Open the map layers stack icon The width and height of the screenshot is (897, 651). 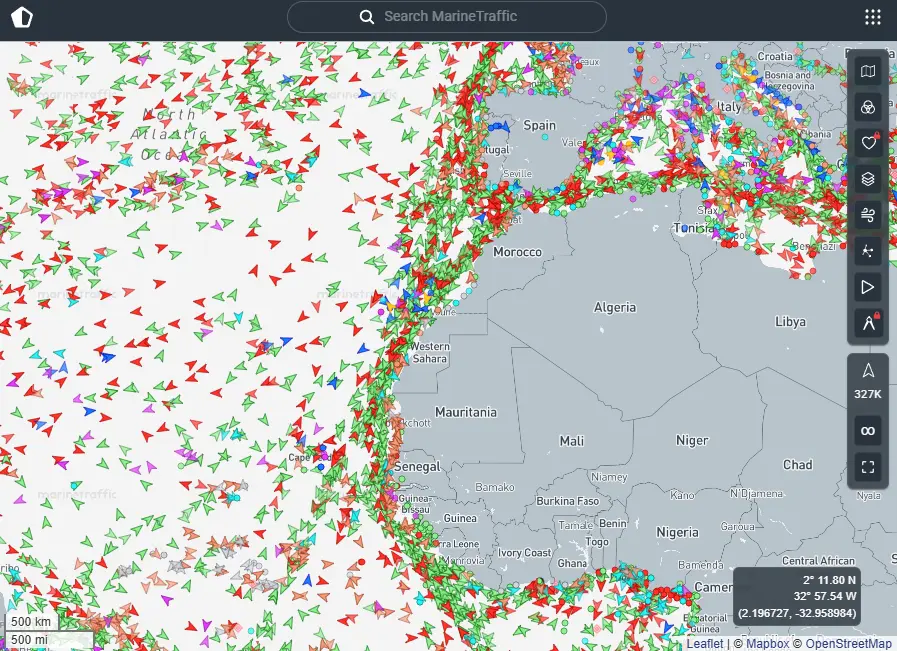point(868,179)
